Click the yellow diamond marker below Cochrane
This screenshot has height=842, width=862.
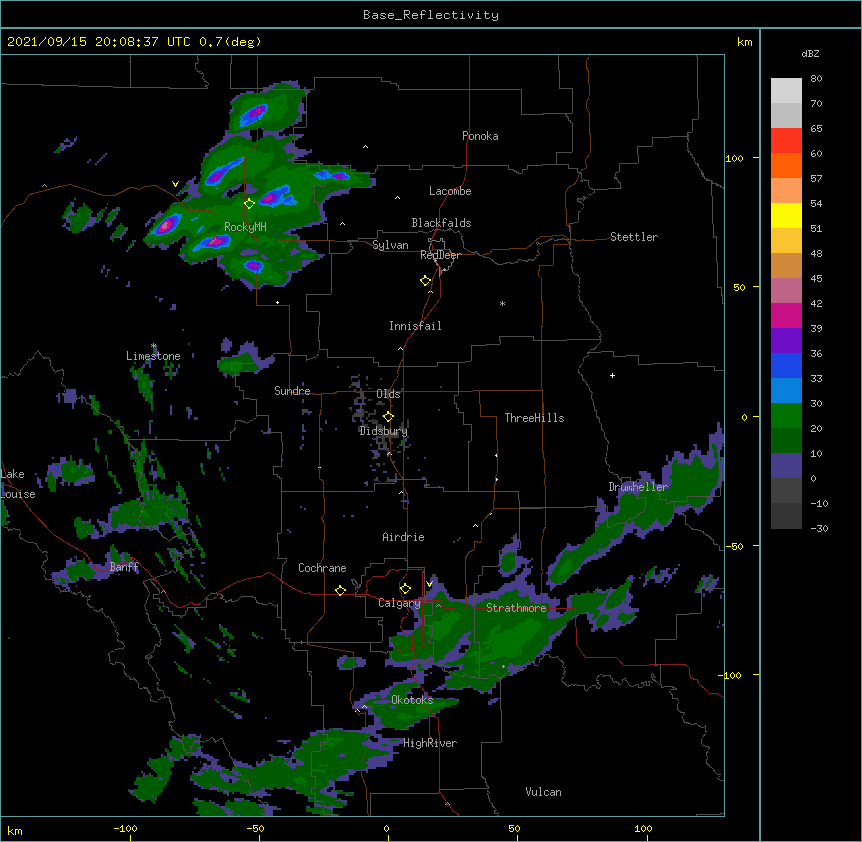(x=340, y=590)
